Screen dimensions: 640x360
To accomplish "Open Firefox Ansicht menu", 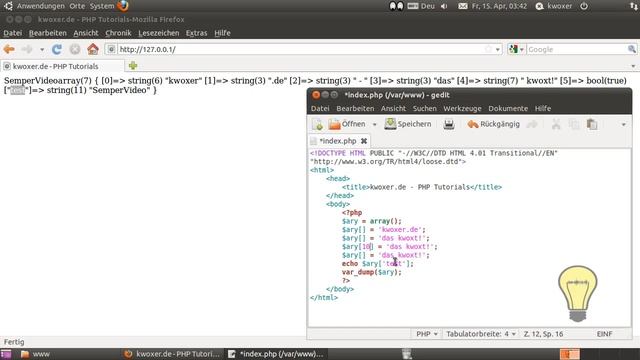I will pos(86,33).
